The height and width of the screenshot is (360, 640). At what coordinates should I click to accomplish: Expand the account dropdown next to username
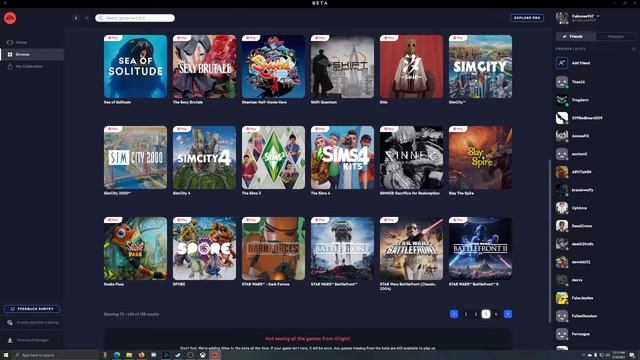598,16
